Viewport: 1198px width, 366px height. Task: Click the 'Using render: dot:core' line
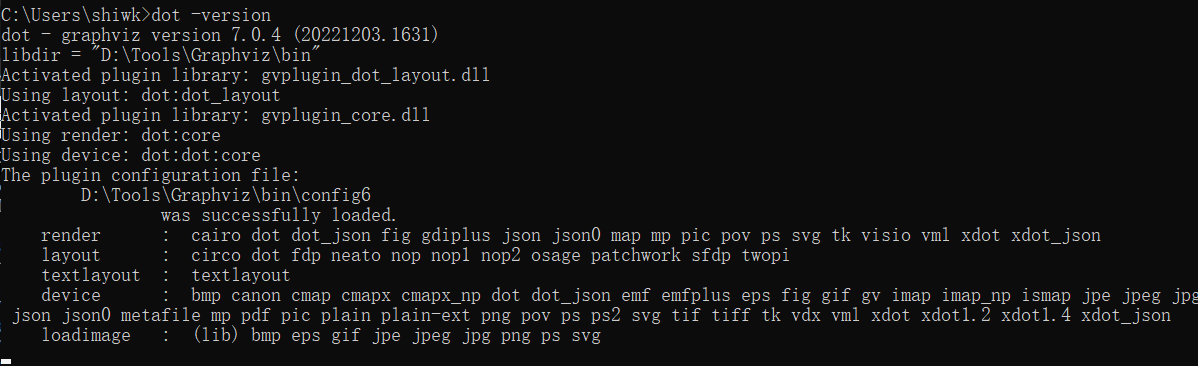111,135
